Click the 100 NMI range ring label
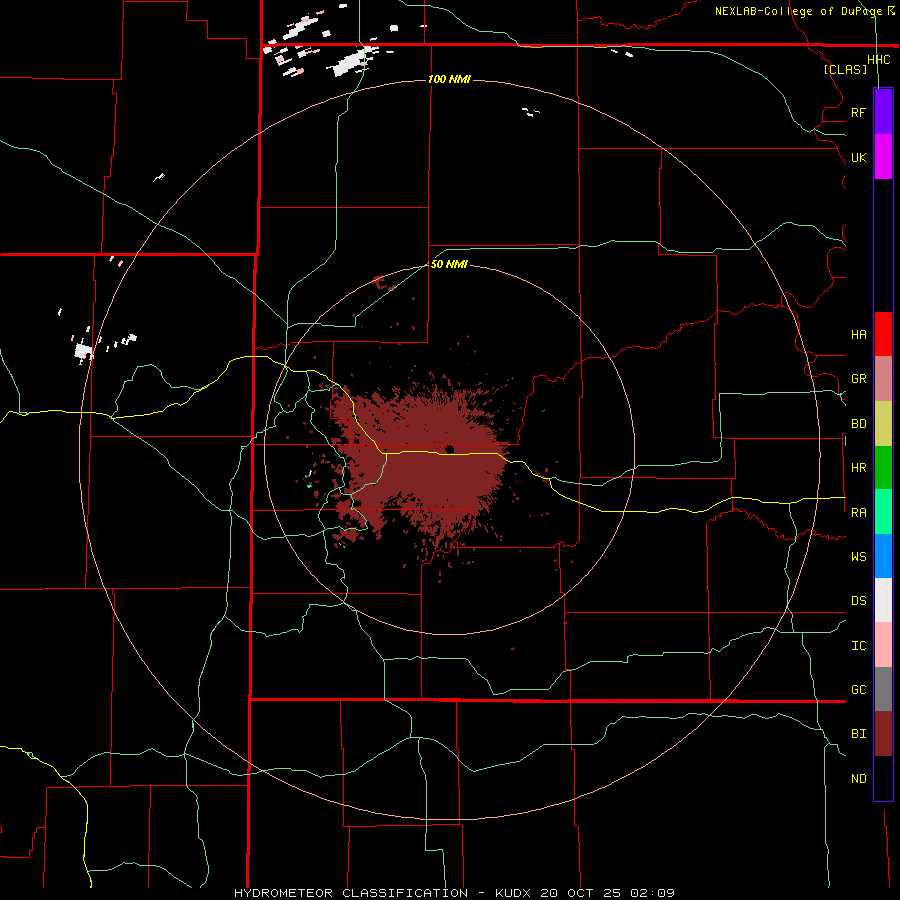The height and width of the screenshot is (900, 900). point(449,79)
